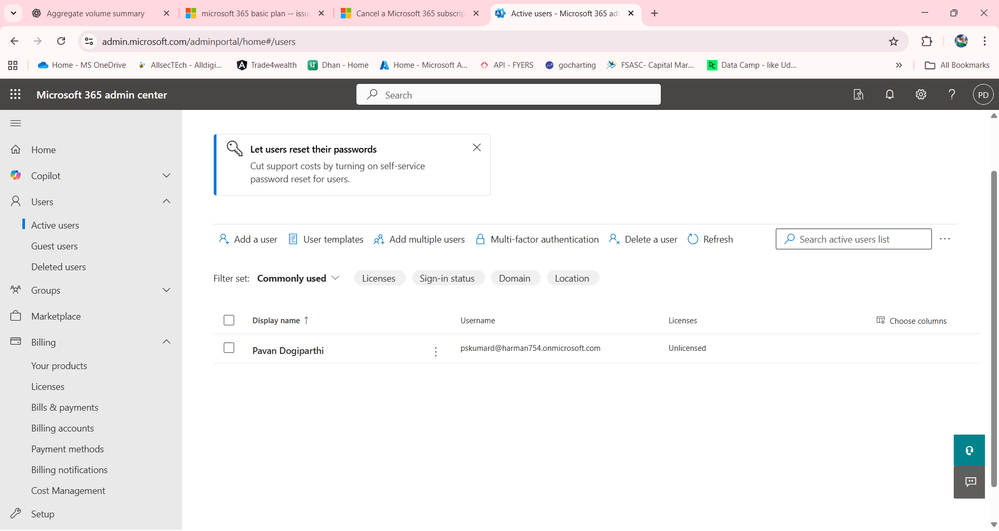999x531 pixels.
Task: Refresh the active users list
Action: pos(710,239)
